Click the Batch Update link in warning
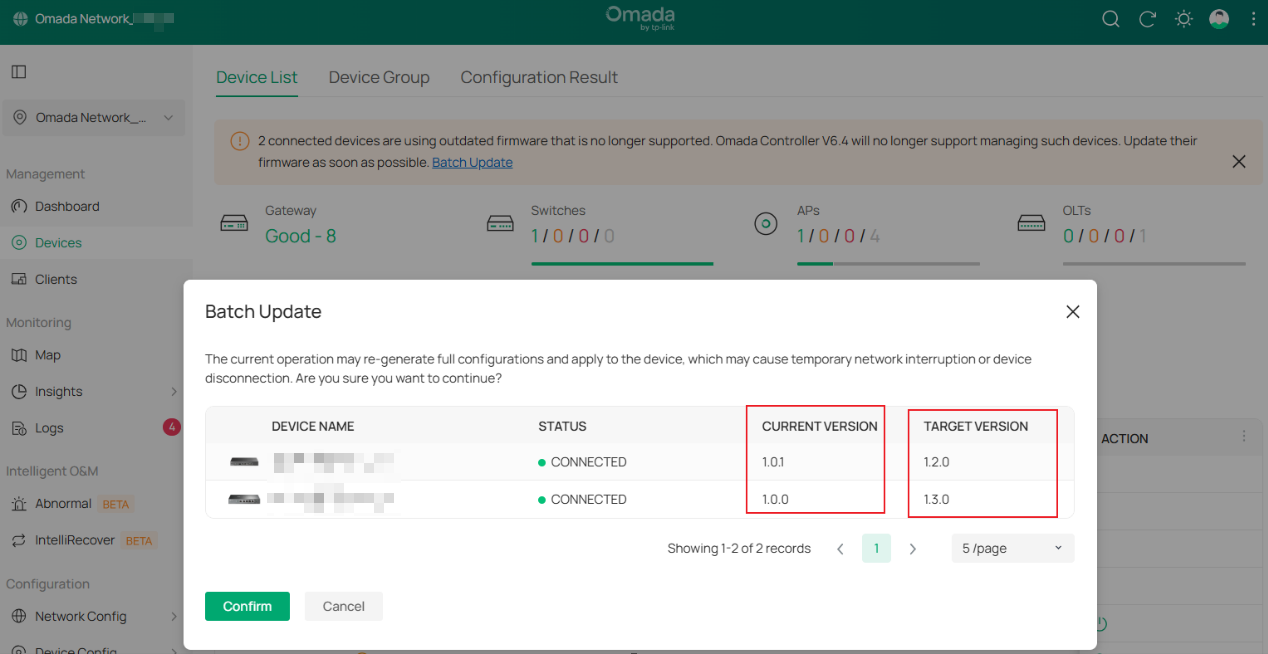This screenshot has height=654, width=1268. pyautogui.click(x=472, y=162)
